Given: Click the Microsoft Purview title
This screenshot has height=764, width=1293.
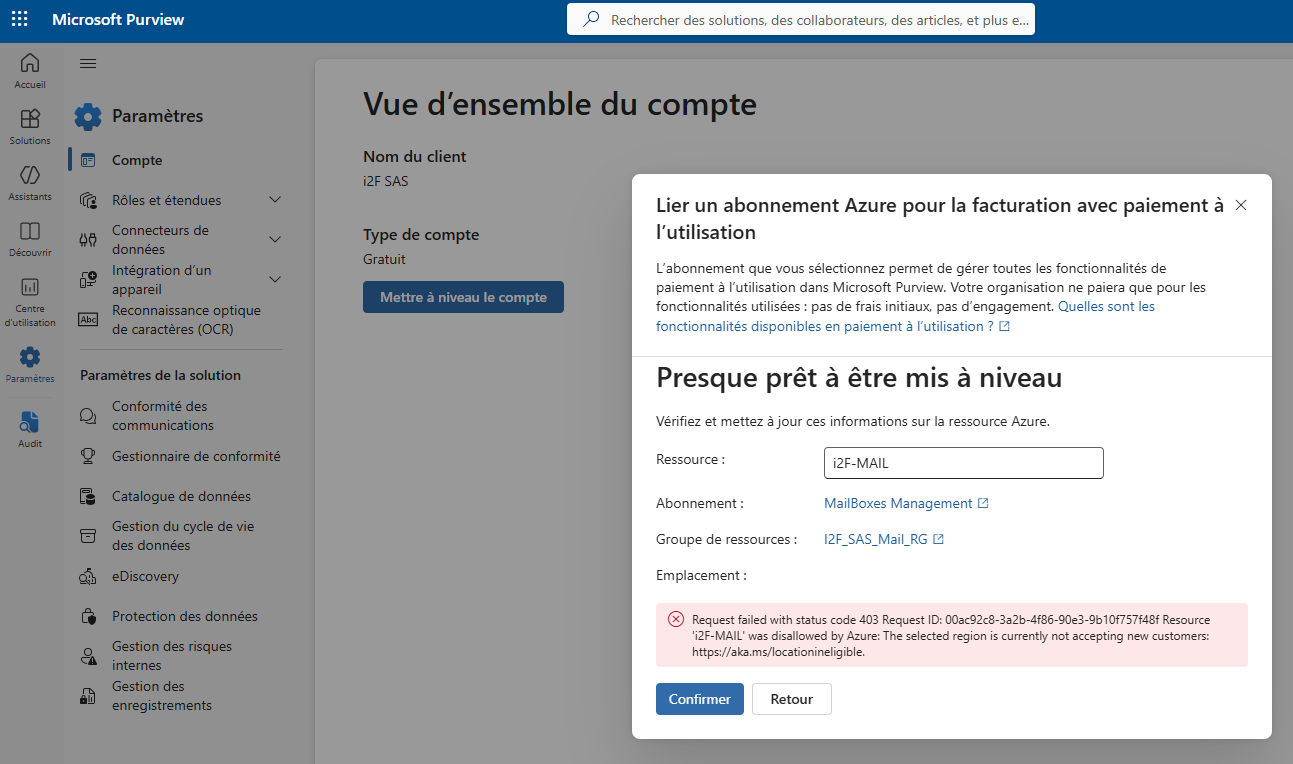Looking at the screenshot, I should pos(118,20).
